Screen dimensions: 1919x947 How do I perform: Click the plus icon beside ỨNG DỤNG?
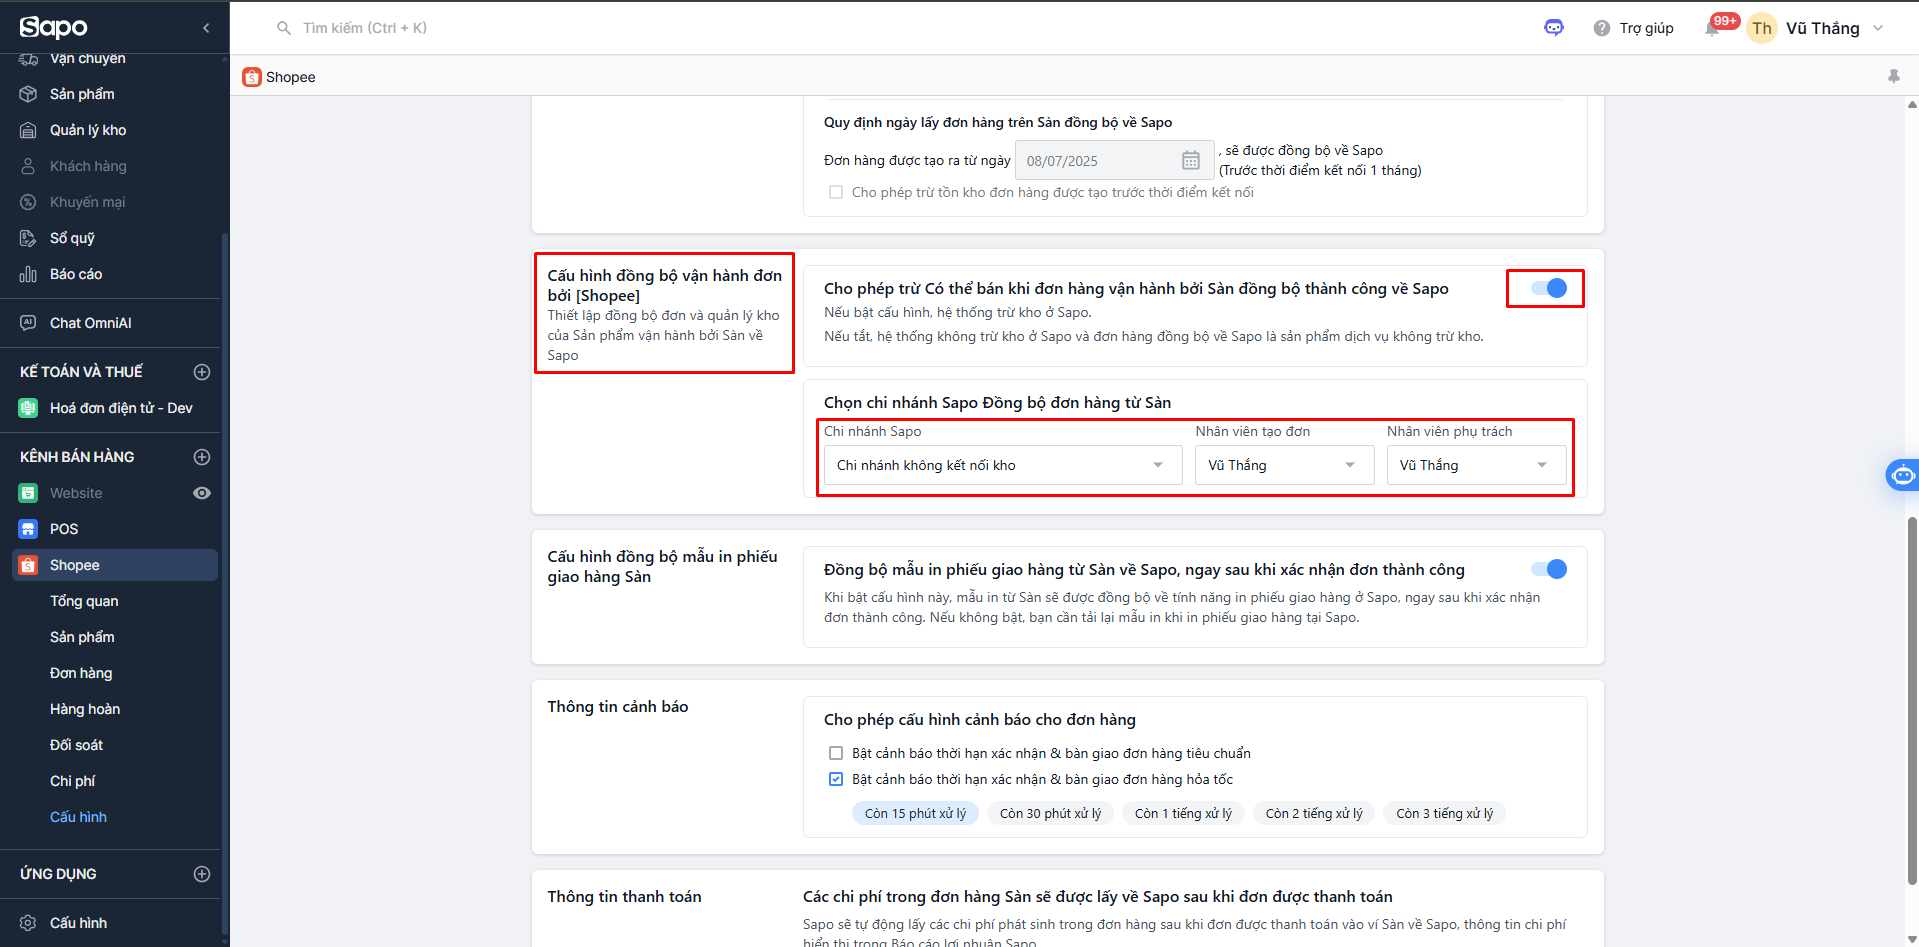(202, 874)
